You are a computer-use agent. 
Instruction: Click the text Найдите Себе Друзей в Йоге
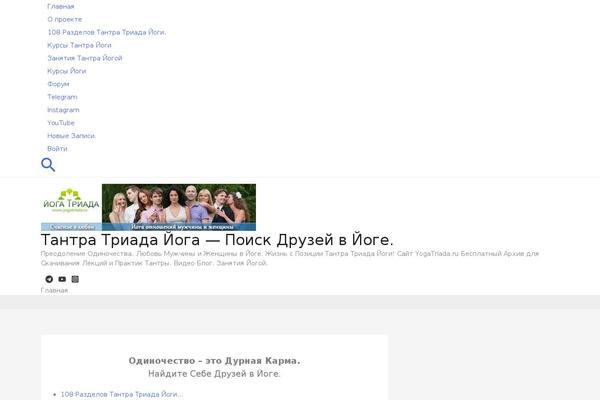click(x=214, y=374)
